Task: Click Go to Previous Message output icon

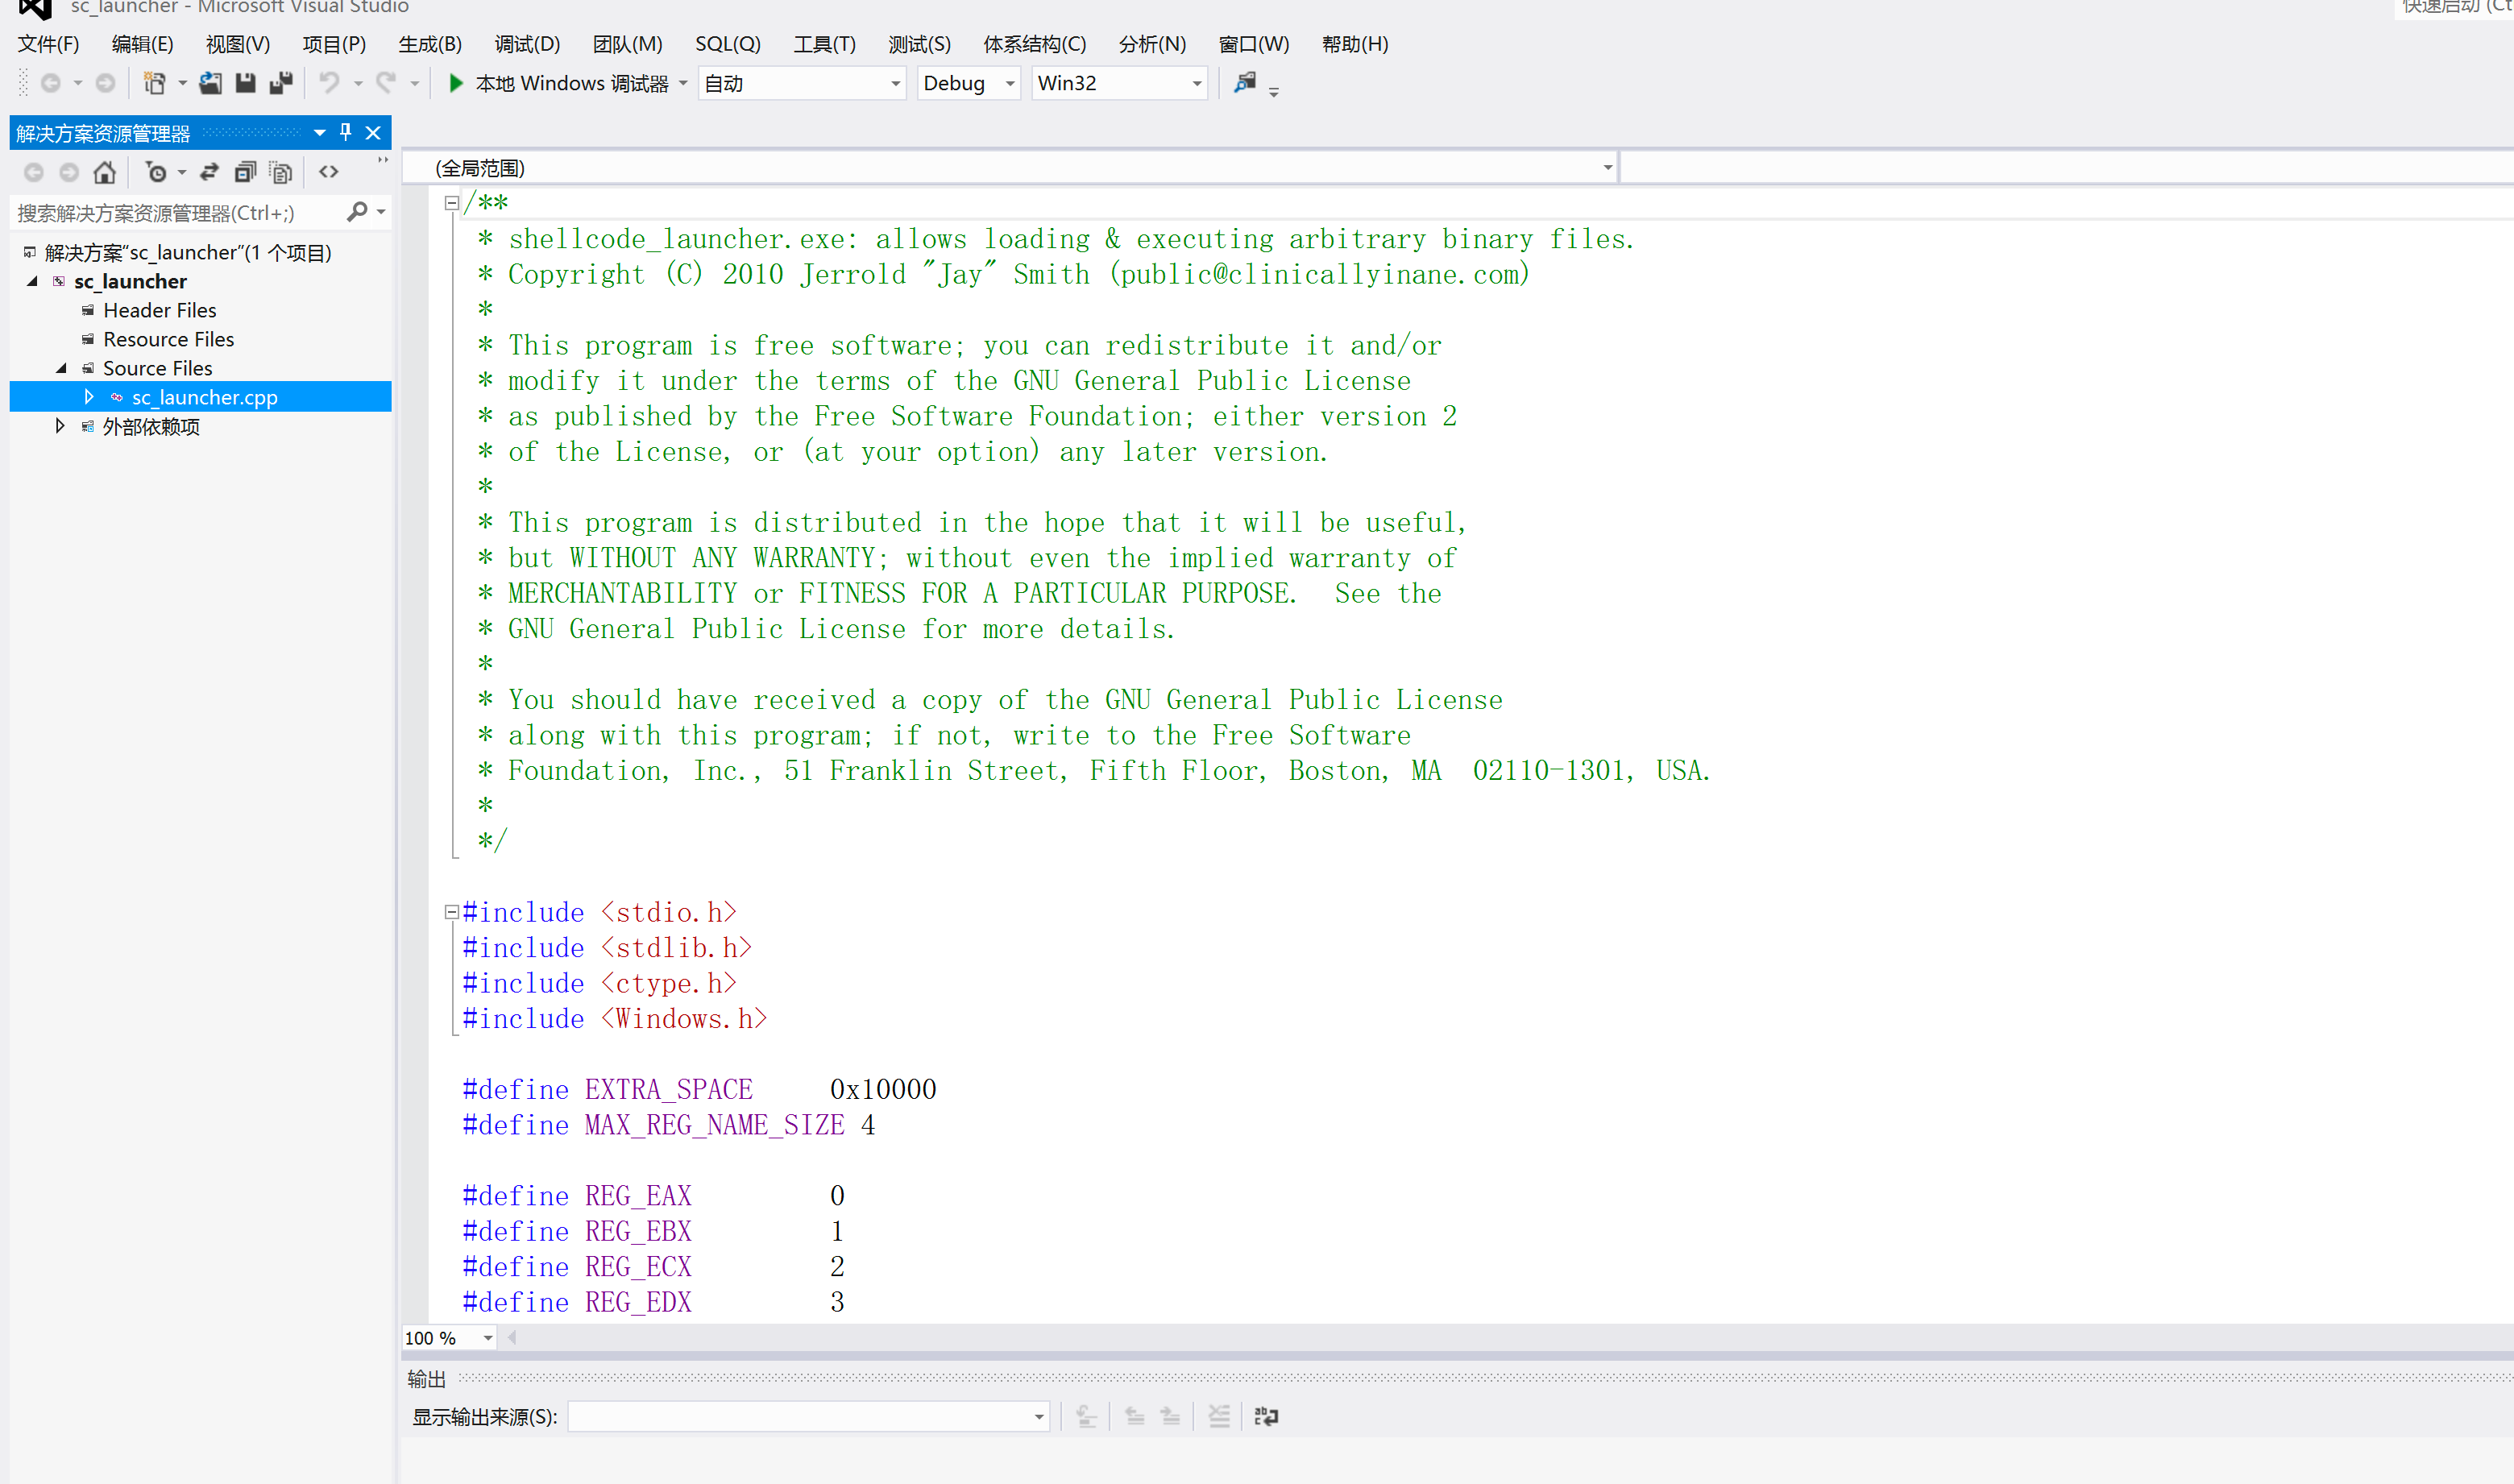Action: point(1135,1416)
